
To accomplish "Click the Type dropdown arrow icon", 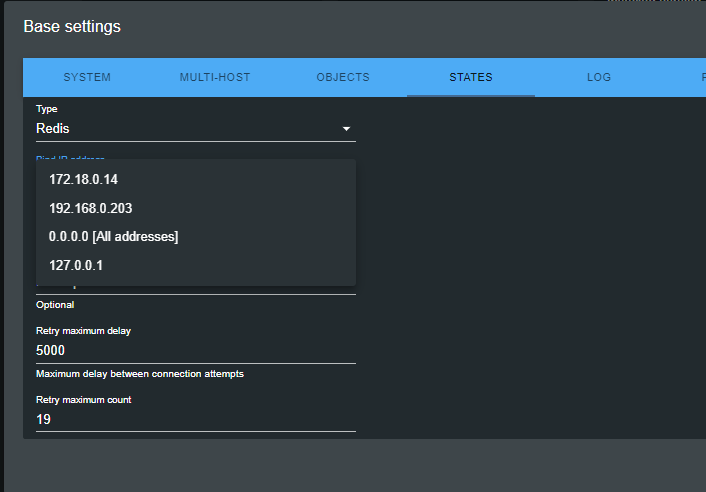I will [x=346, y=129].
